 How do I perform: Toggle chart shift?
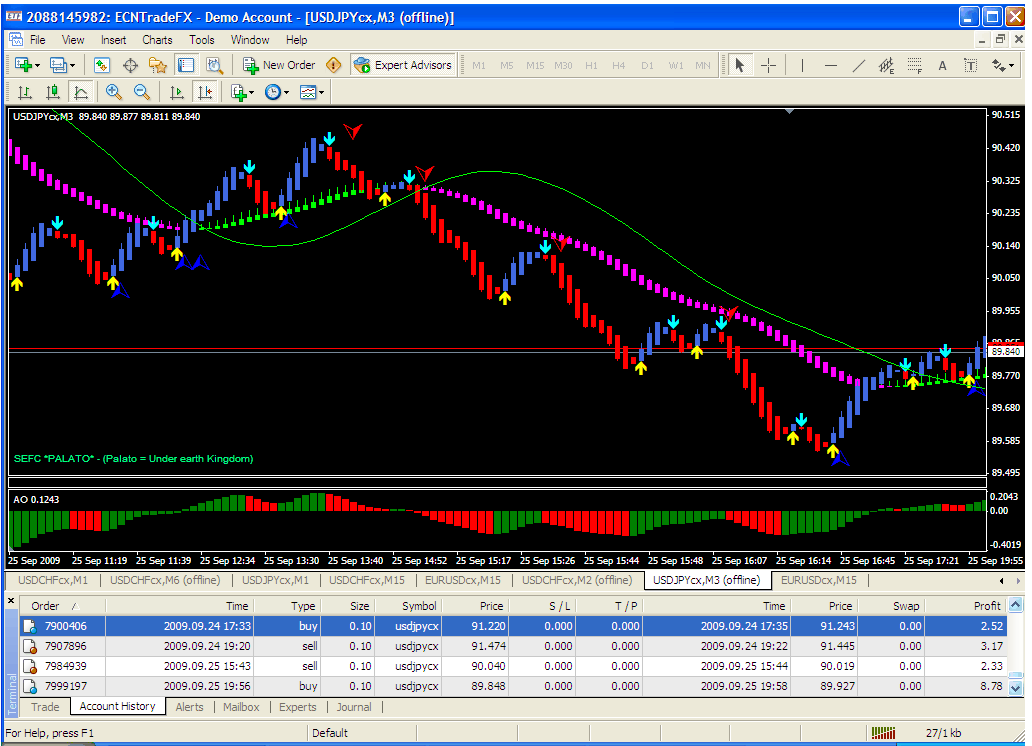[205, 92]
